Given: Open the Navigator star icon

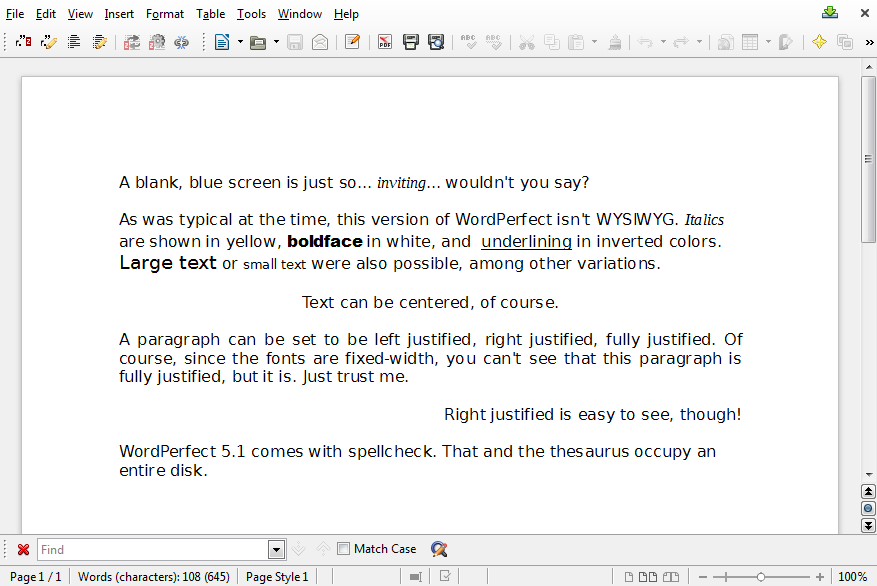Looking at the screenshot, I should pos(819,42).
